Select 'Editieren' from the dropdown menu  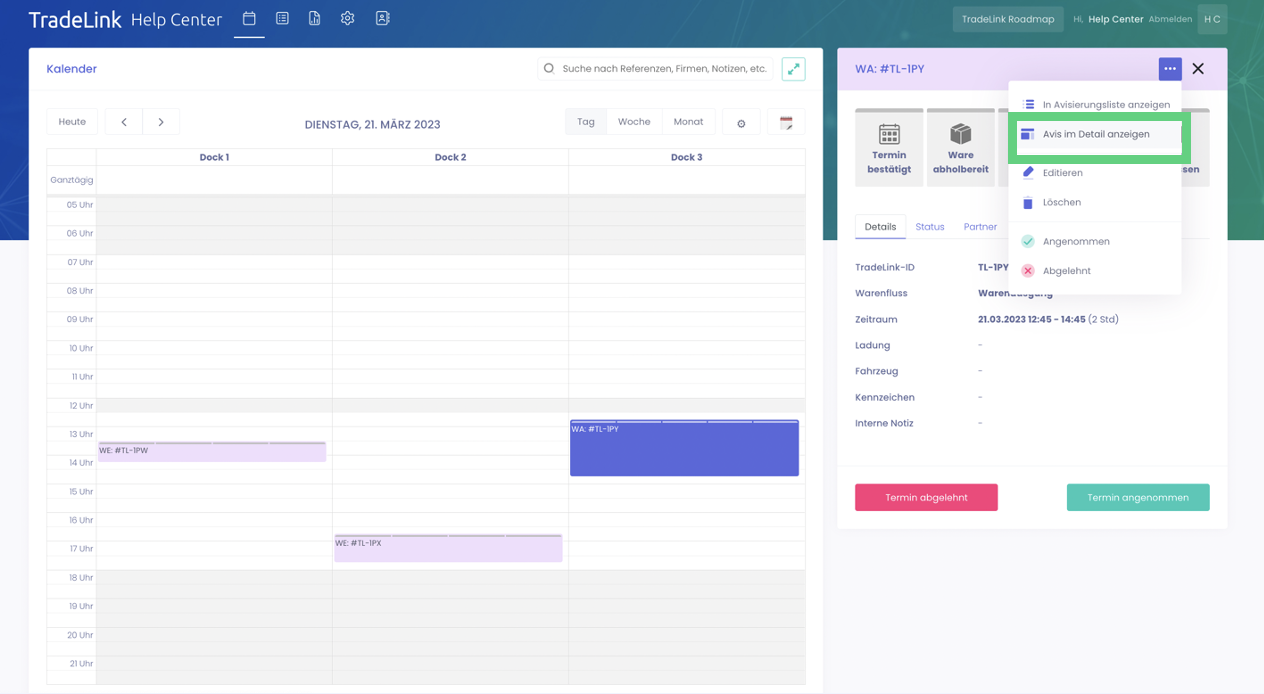(1062, 173)
